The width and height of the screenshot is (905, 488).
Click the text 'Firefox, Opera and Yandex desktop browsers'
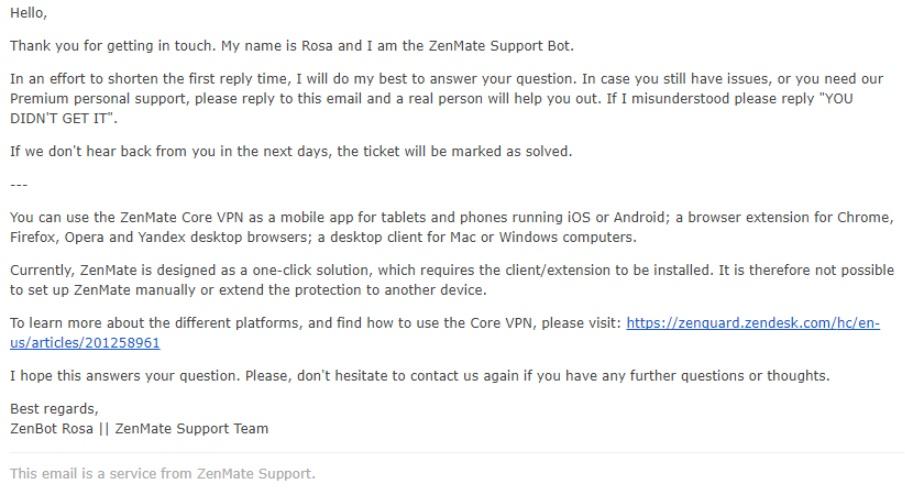161,237
